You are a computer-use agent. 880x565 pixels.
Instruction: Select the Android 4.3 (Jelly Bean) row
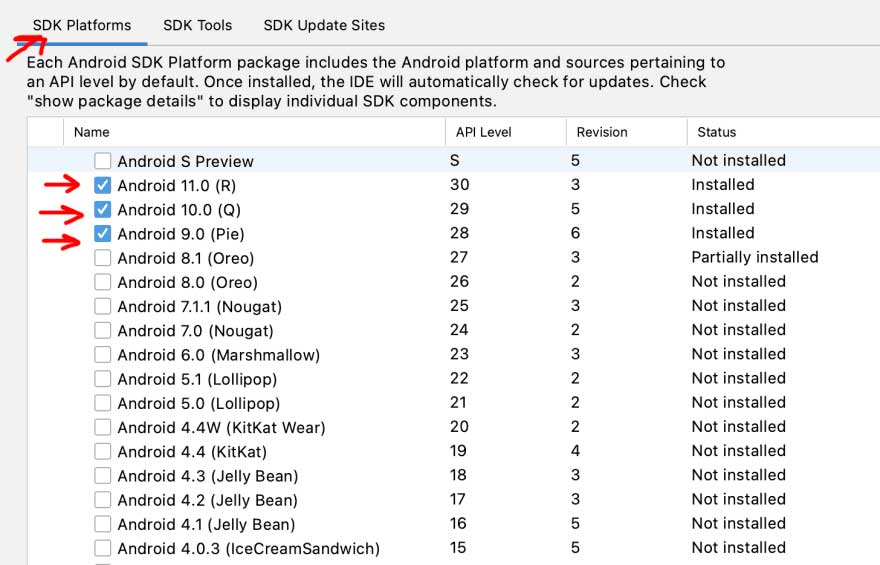(208, 475)
